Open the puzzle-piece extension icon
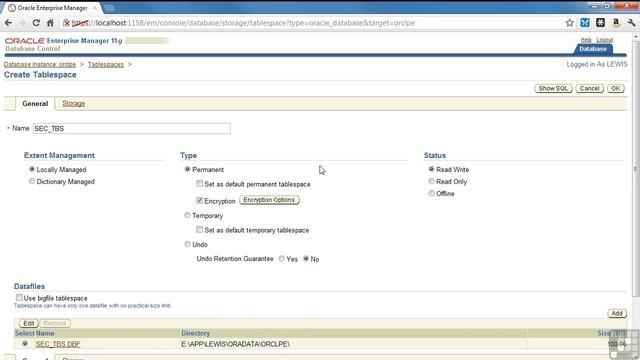640x360 pixels. point(600,23)
